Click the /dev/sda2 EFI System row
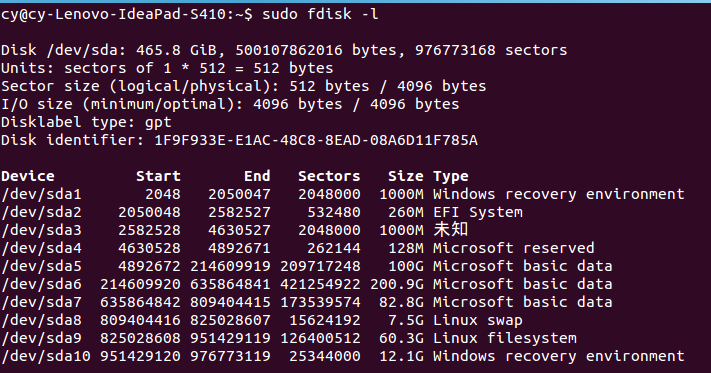 tap(262, 212)
